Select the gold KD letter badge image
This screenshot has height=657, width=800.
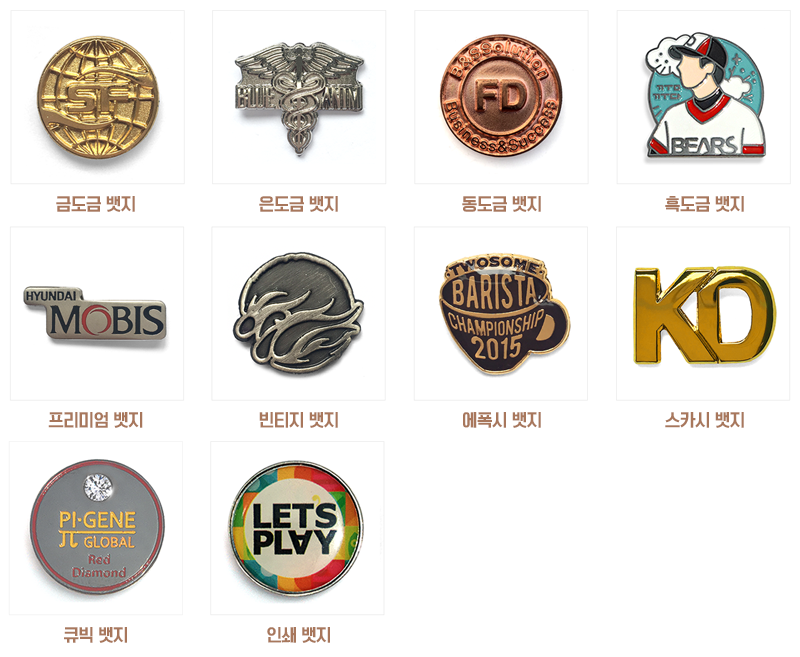coord(703,314)
